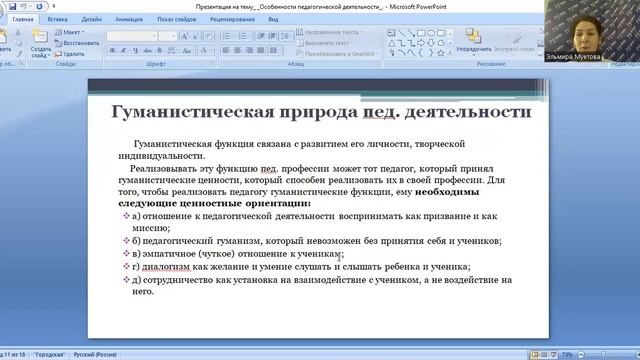
Task: Click the bulleted list icon
Action: (x=227, y=36)
